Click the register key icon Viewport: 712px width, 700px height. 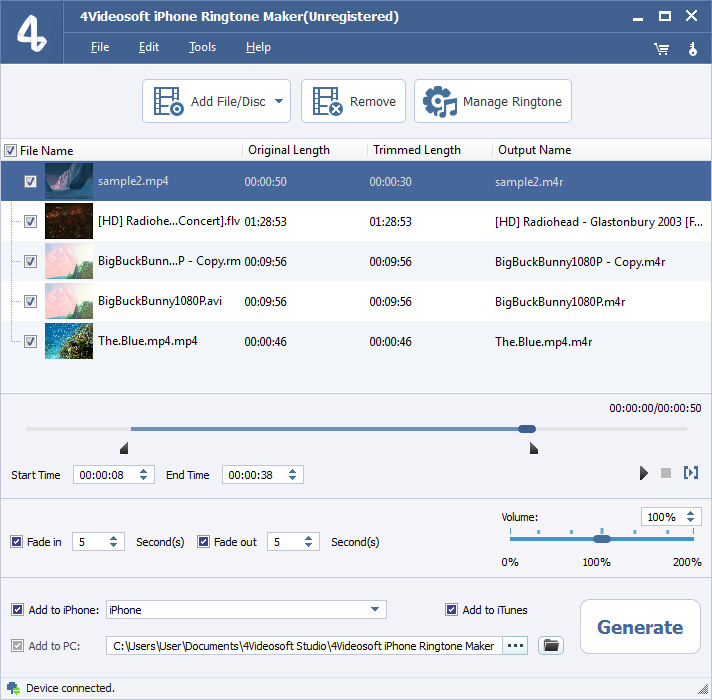(x=692, y=49)
